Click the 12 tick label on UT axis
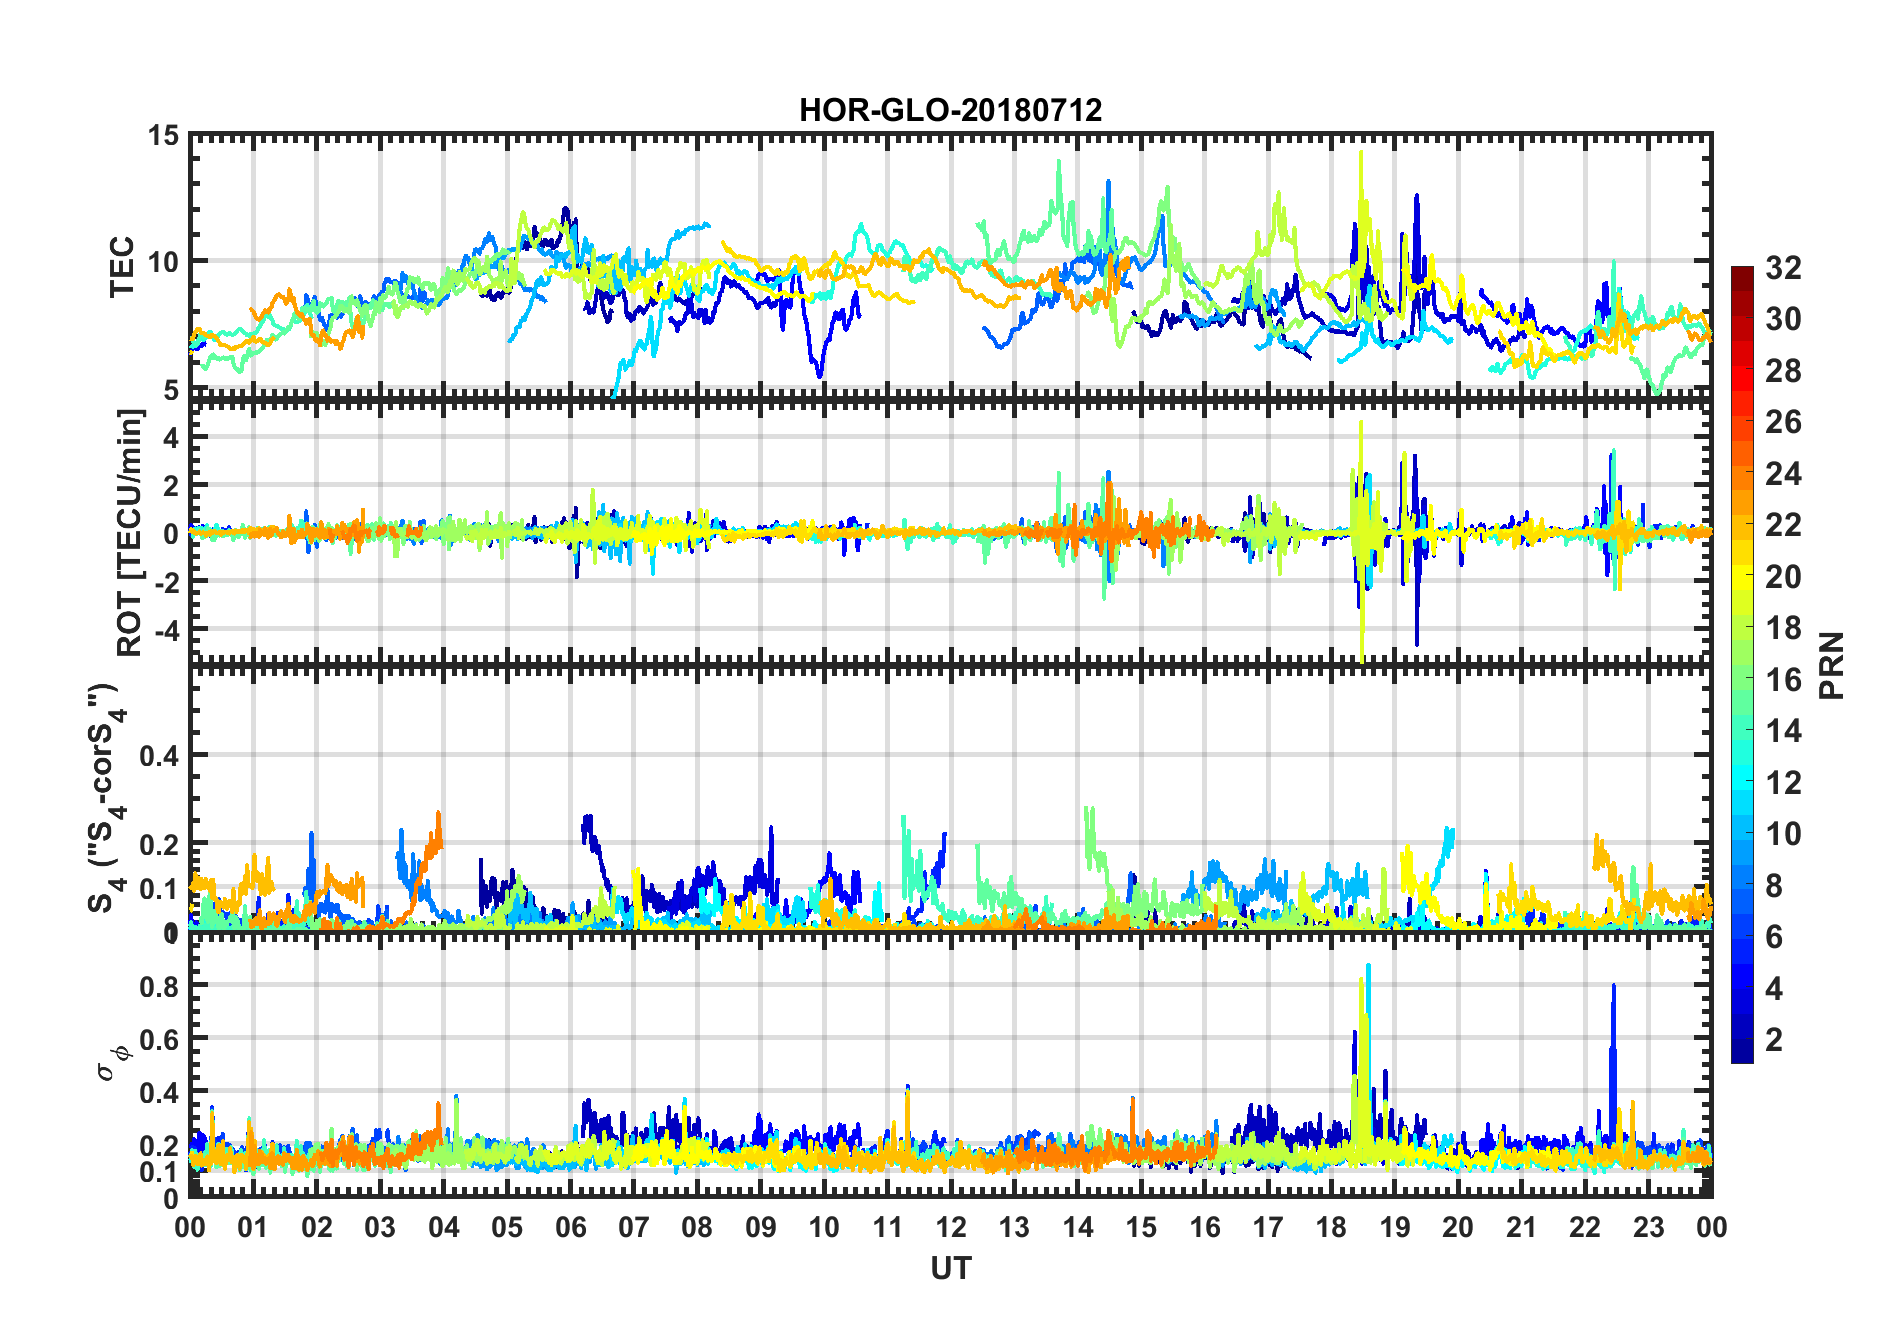 951,1226
